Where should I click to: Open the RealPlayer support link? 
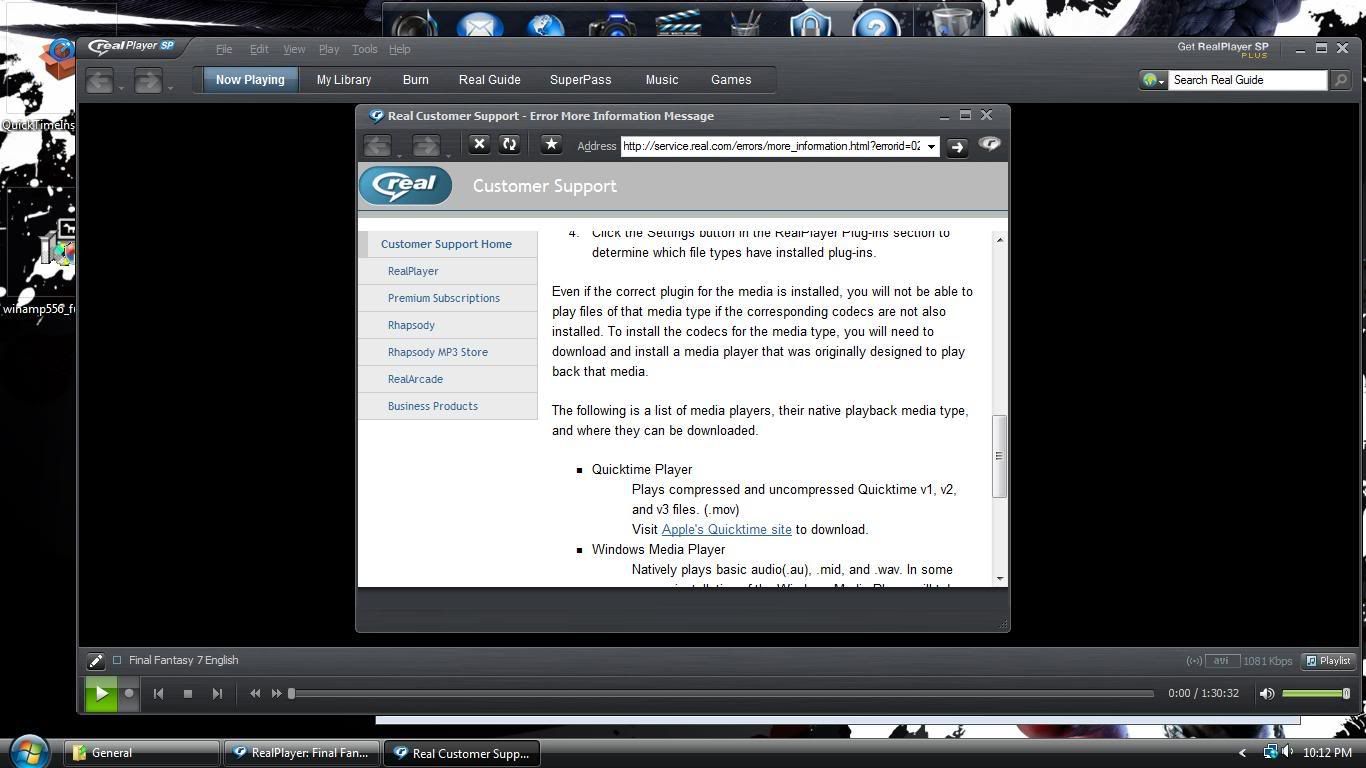pyautogui.click(x=413, y=271)
